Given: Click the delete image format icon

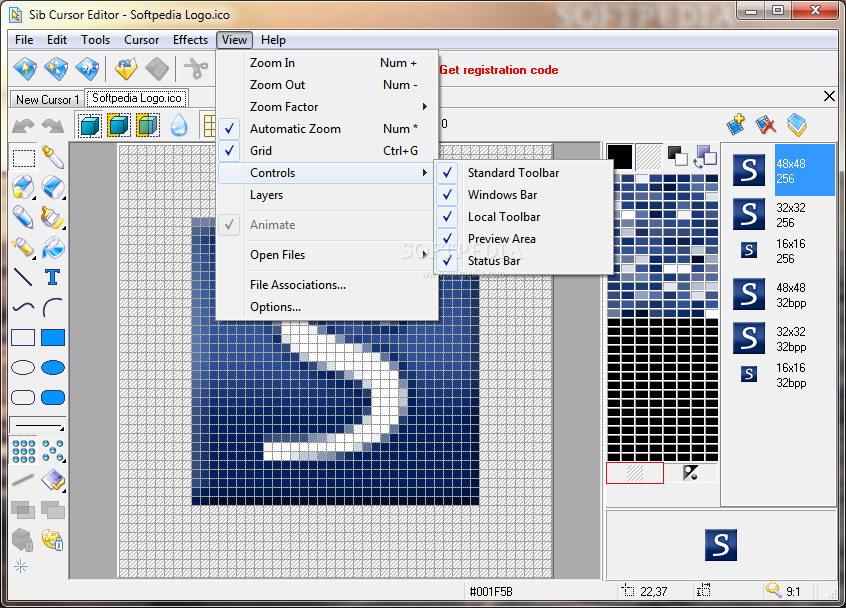Looking at the screenshot, I should pyautogui.click(x=766, y=125).
